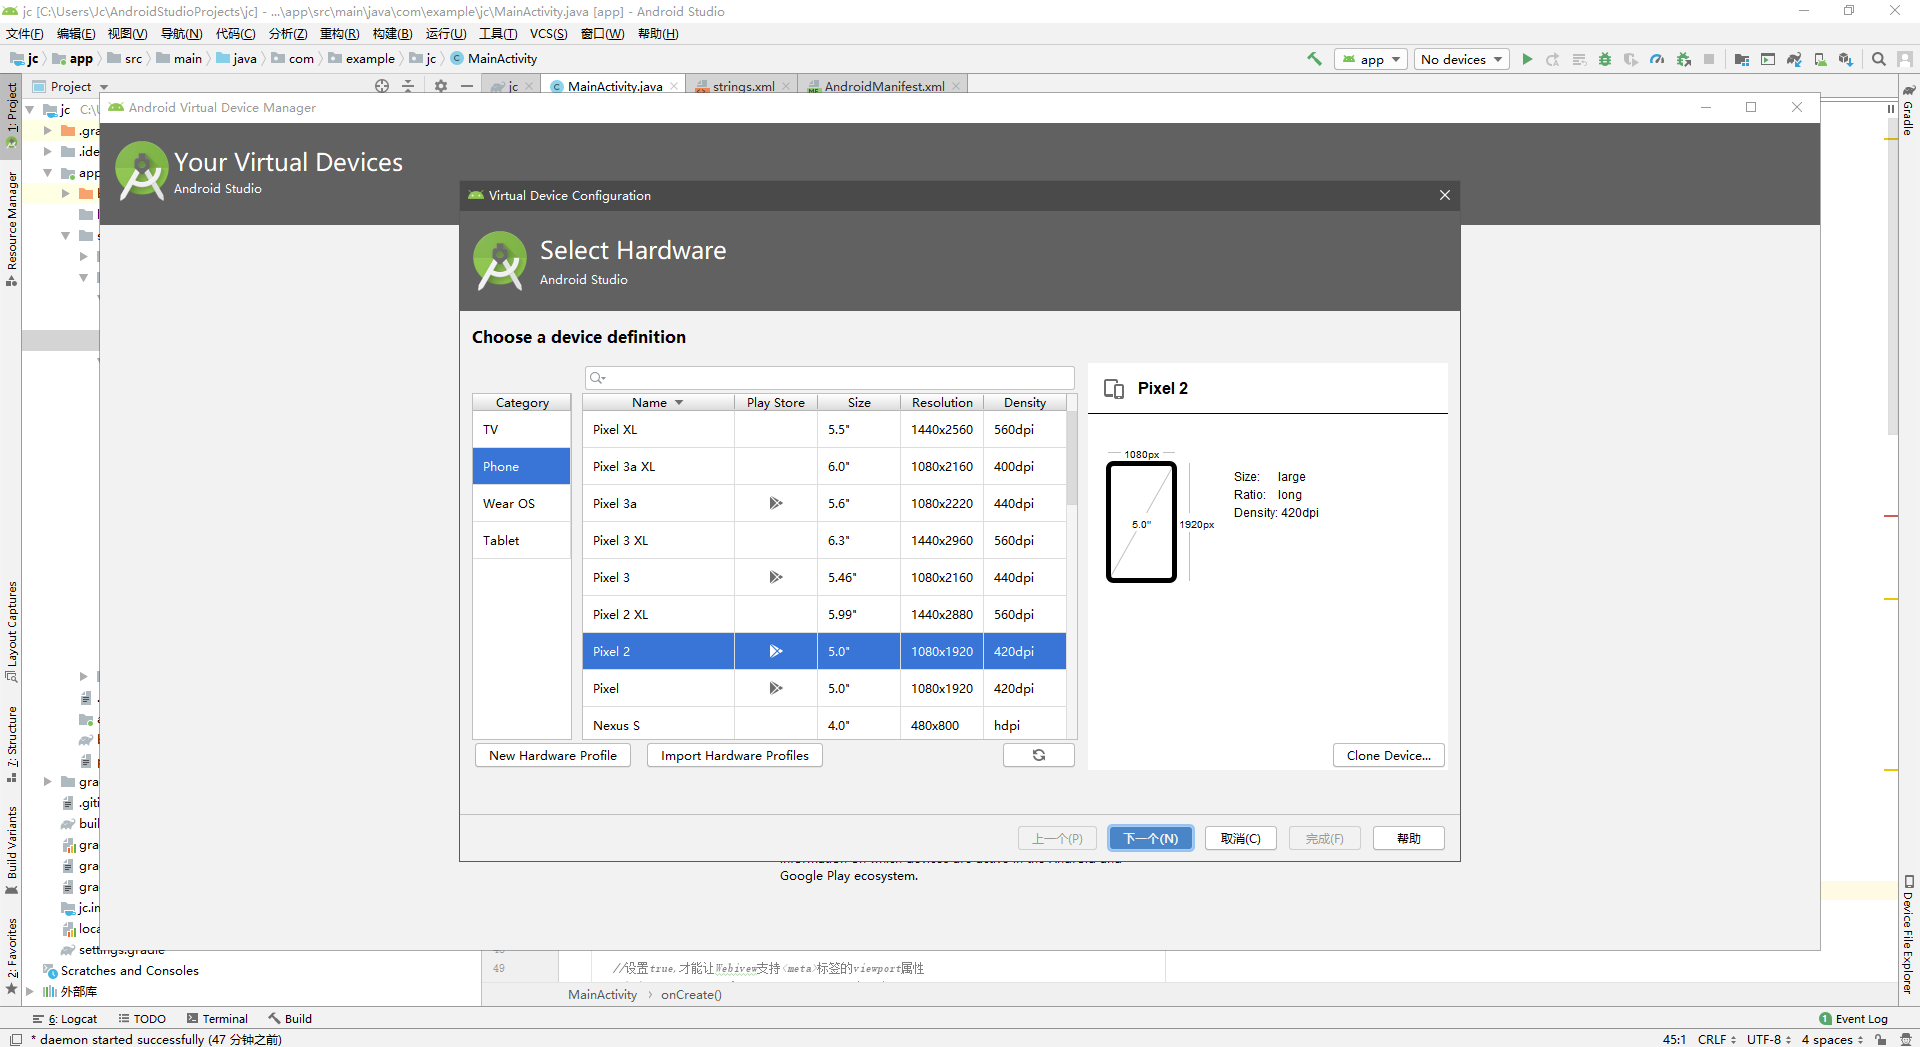Sync project with Gradle files icon
This screenshot has width=1920, height=1047.
(1794, 59)
